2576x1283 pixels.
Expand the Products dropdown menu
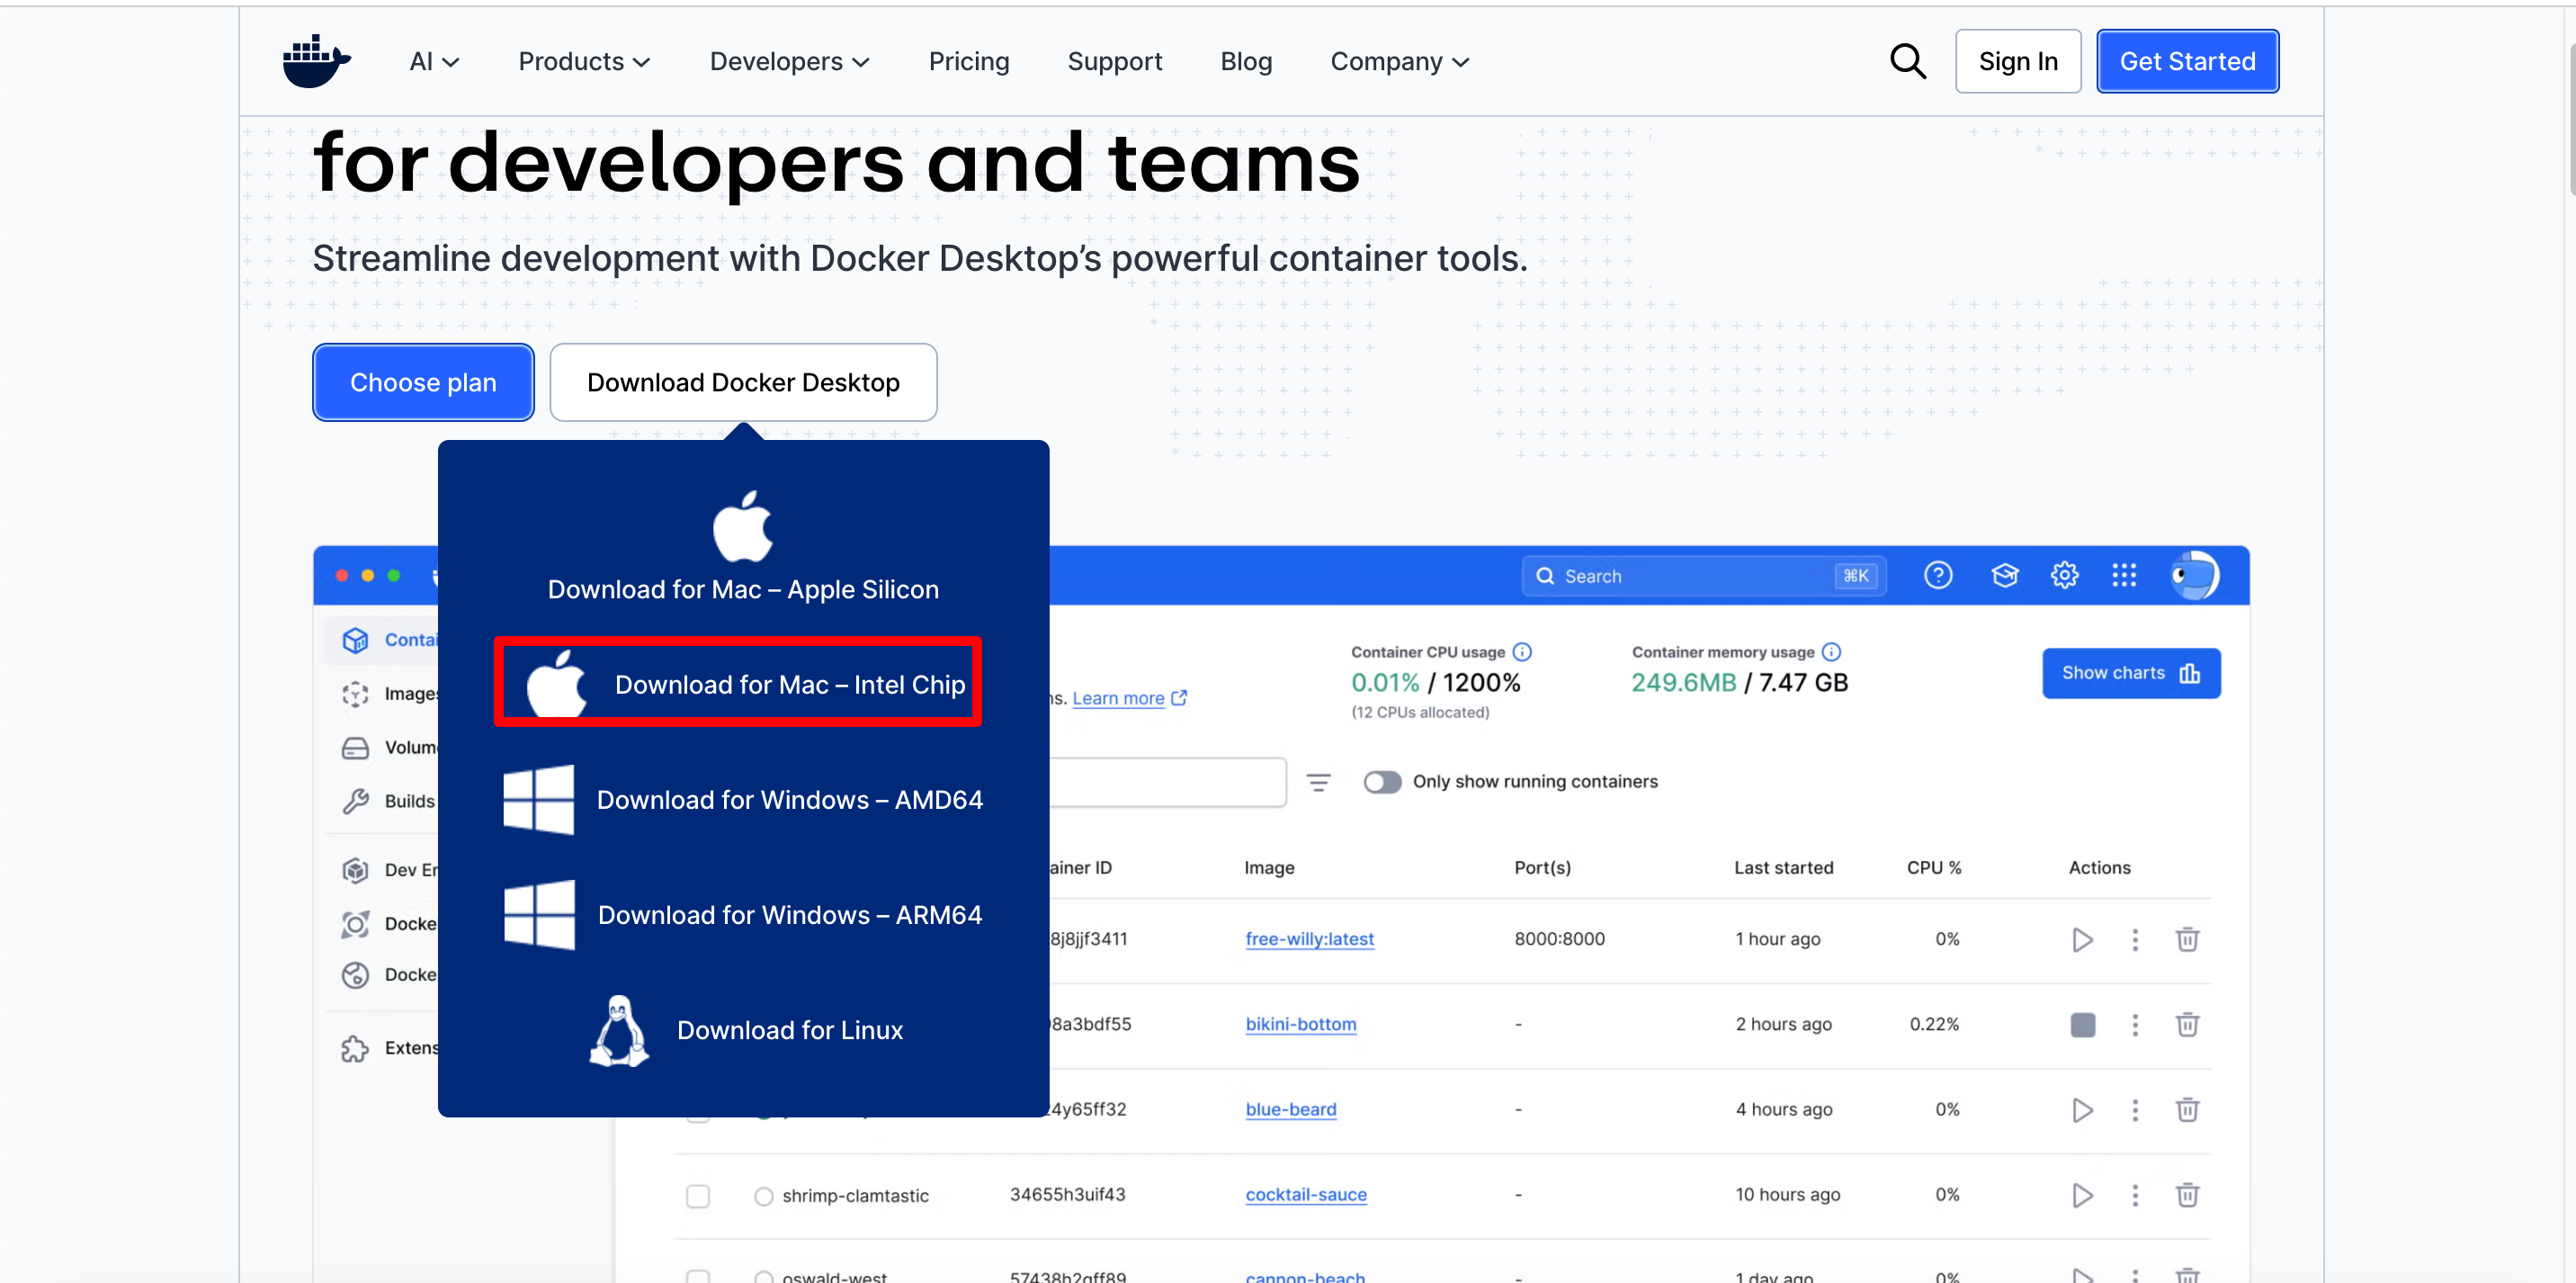pos(584,62)
